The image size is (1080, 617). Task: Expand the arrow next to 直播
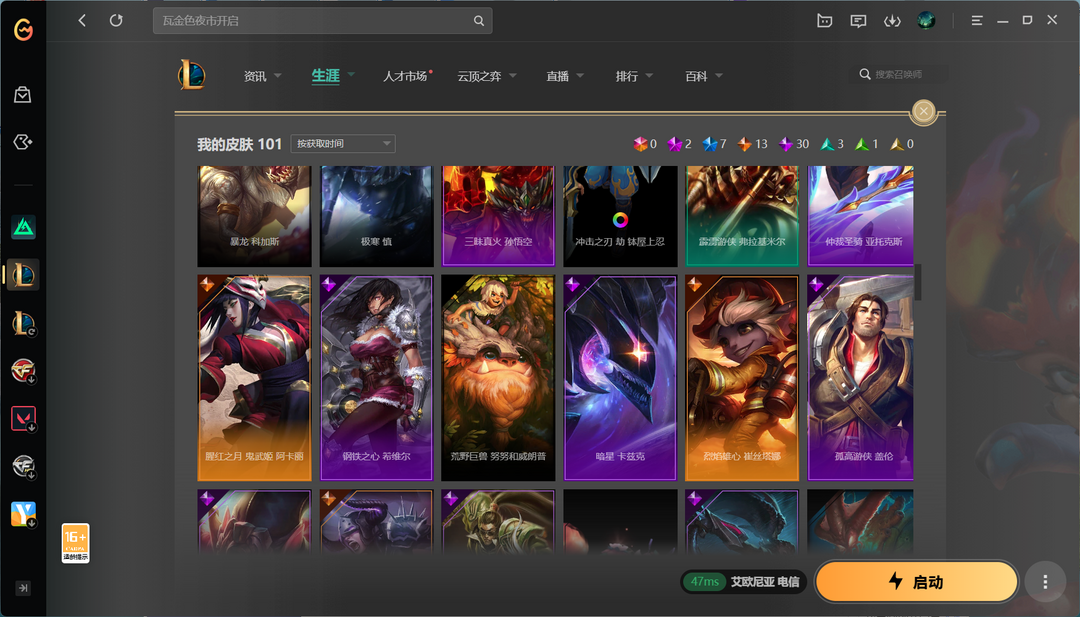[580, 75]
